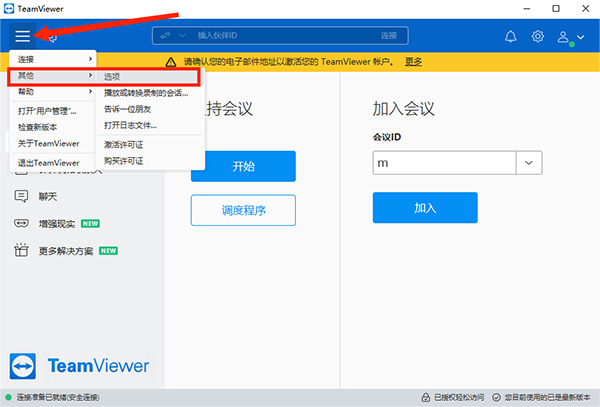
Task: Choose 激活许可证 menu entry
Action: coord(150,145)
